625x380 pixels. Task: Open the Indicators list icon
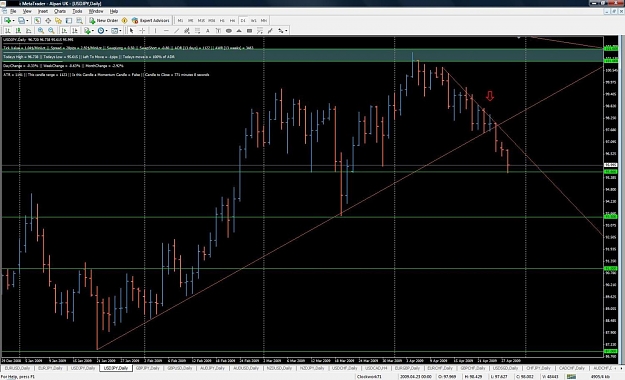(87, 30)
